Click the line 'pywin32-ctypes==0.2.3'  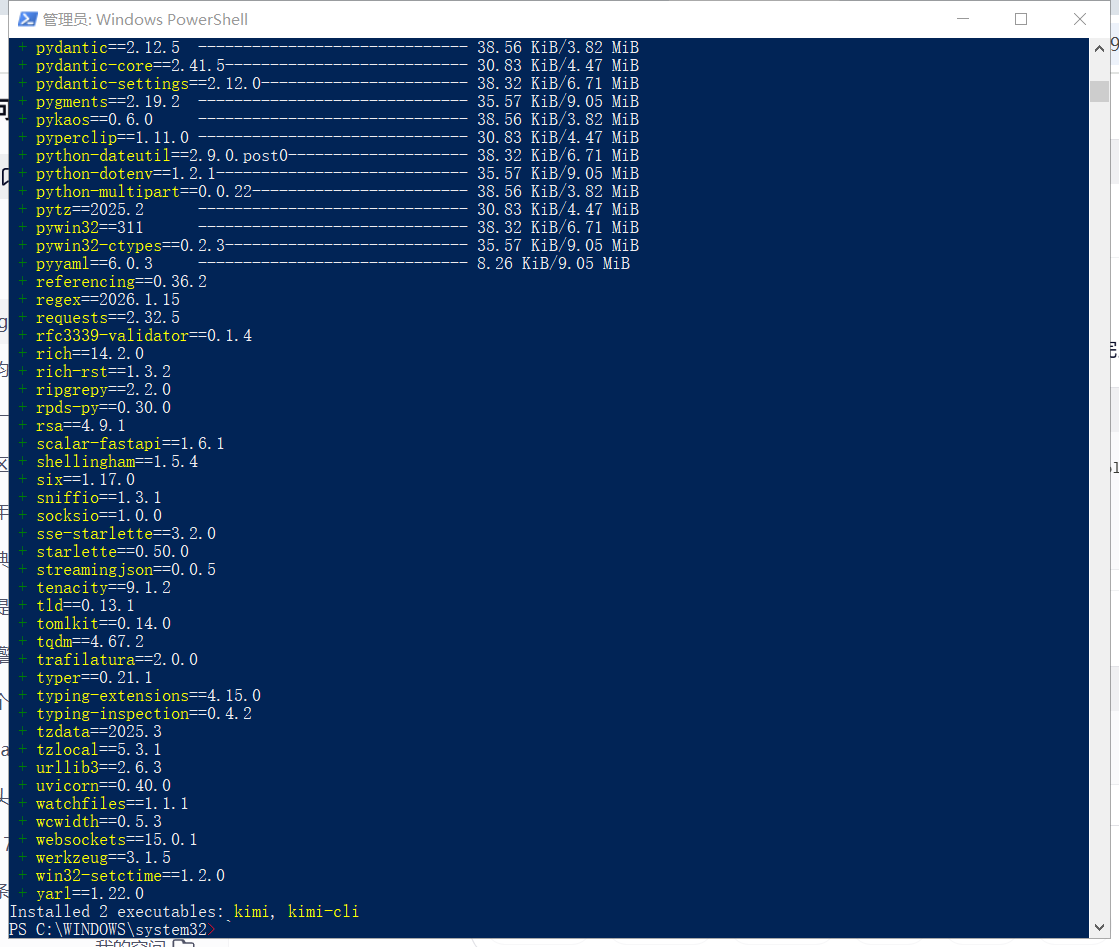(x=130, y=245)
